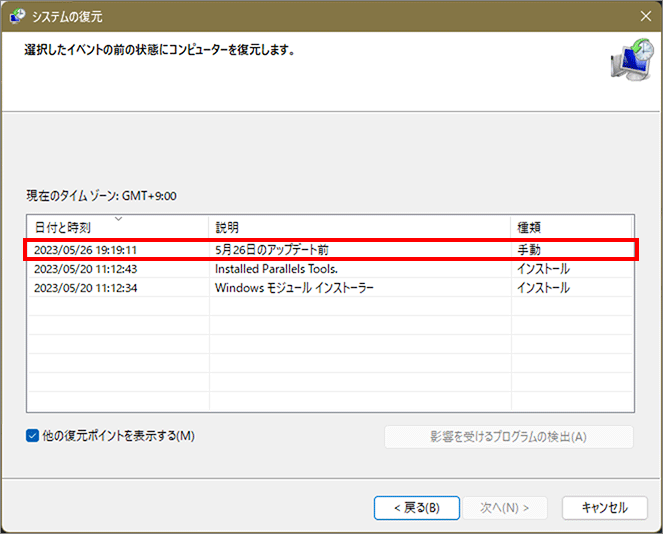Image resolution: width=663 pixels, height=534 pixels.
Task: Click 影響を受けるプログラムの検出(A) button
Action: pyautogui.click(x=508, y=437)
